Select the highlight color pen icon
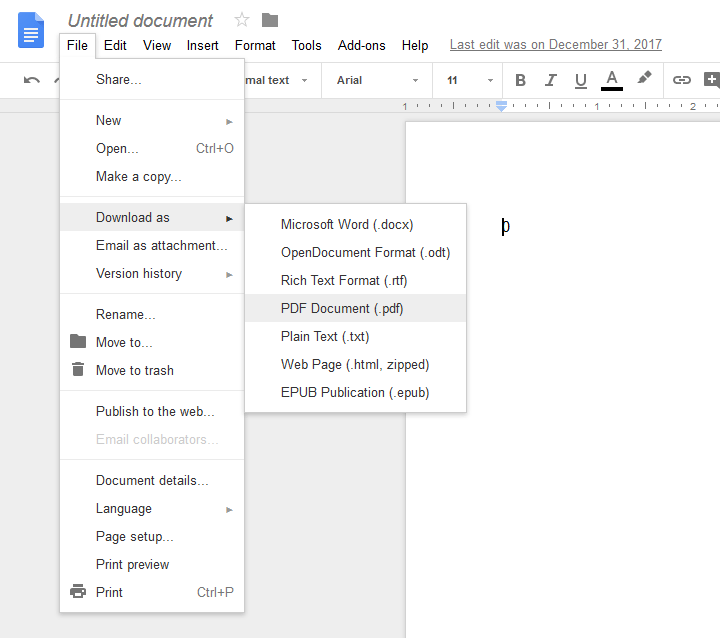Image resolution: width=720 pixels, height=638 pixels. click(x=644, y=78)
